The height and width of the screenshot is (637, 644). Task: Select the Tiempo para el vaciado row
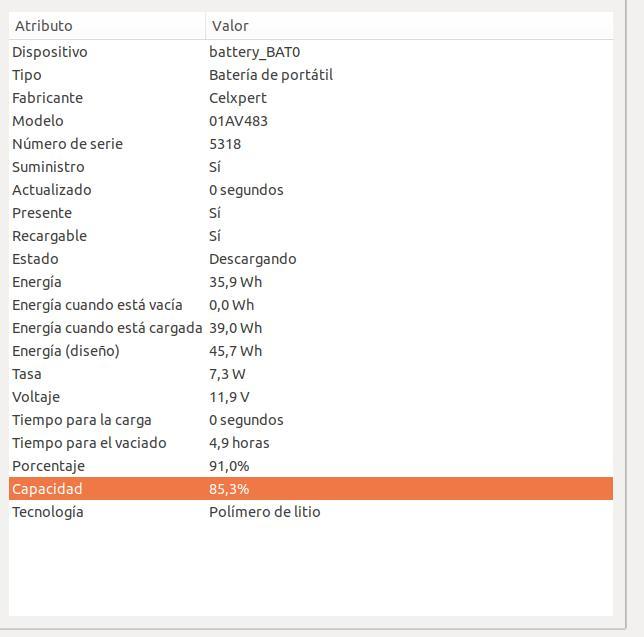311,443
